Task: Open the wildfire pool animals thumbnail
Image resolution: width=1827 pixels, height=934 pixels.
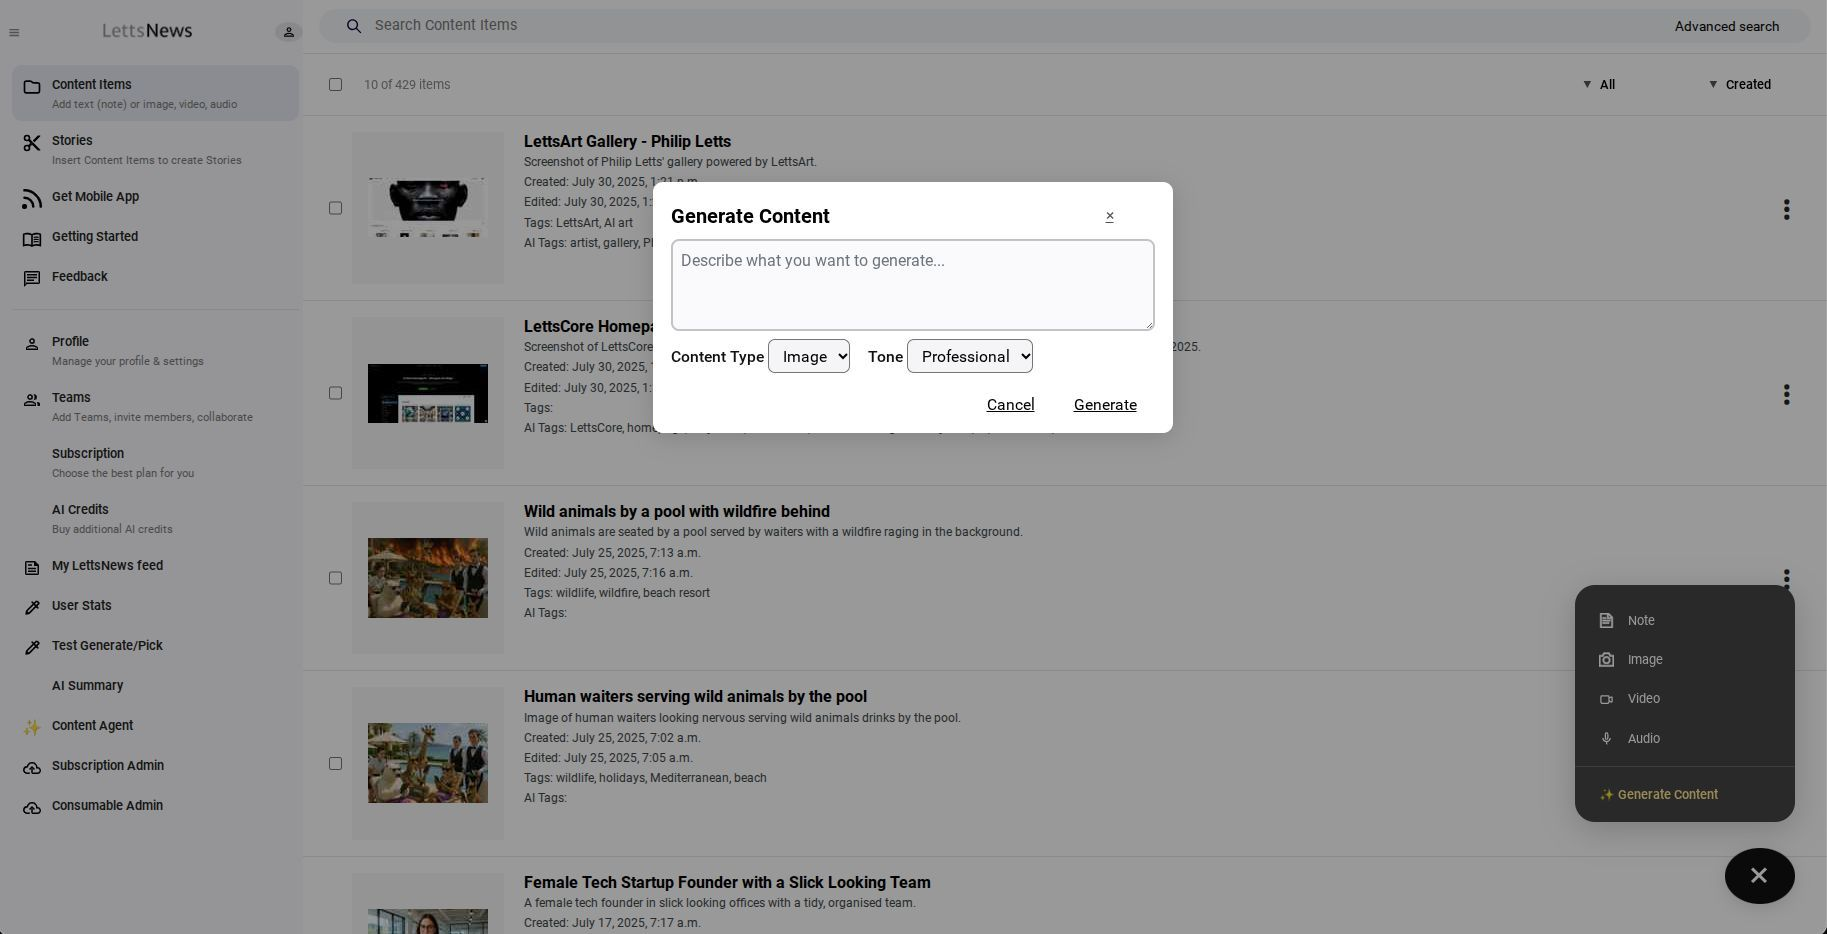Action: pos(428,578)
